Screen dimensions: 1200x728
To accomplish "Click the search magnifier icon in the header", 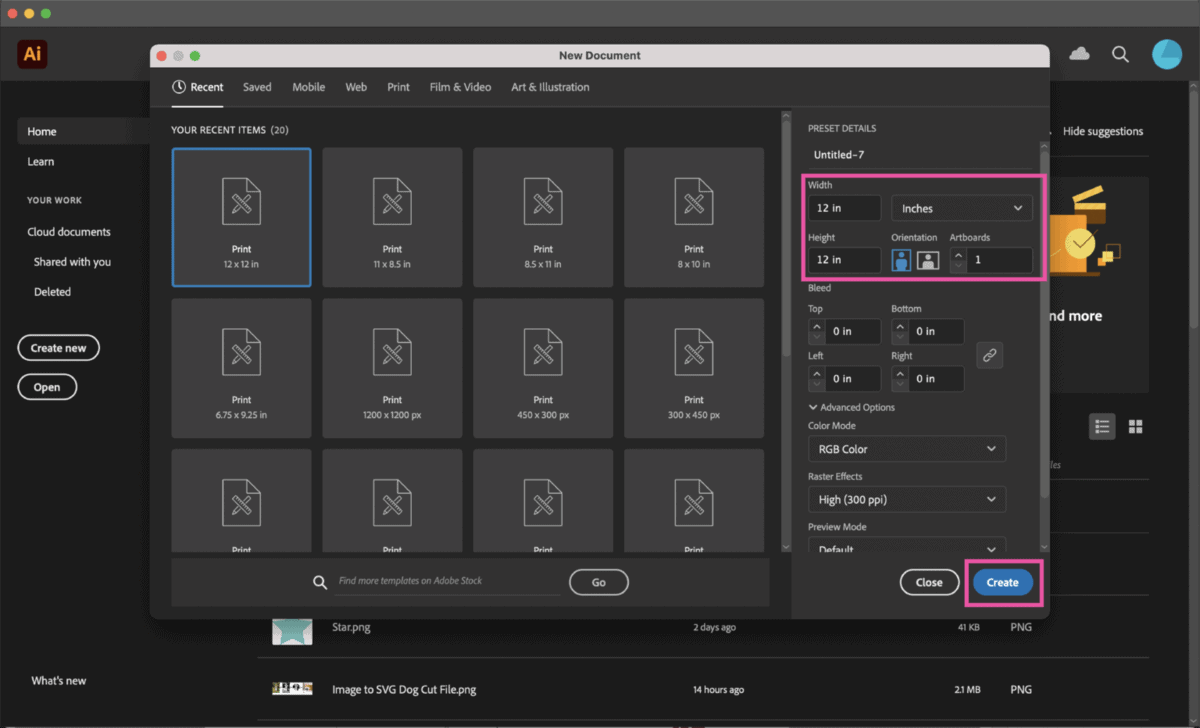I will (1120, 55).
